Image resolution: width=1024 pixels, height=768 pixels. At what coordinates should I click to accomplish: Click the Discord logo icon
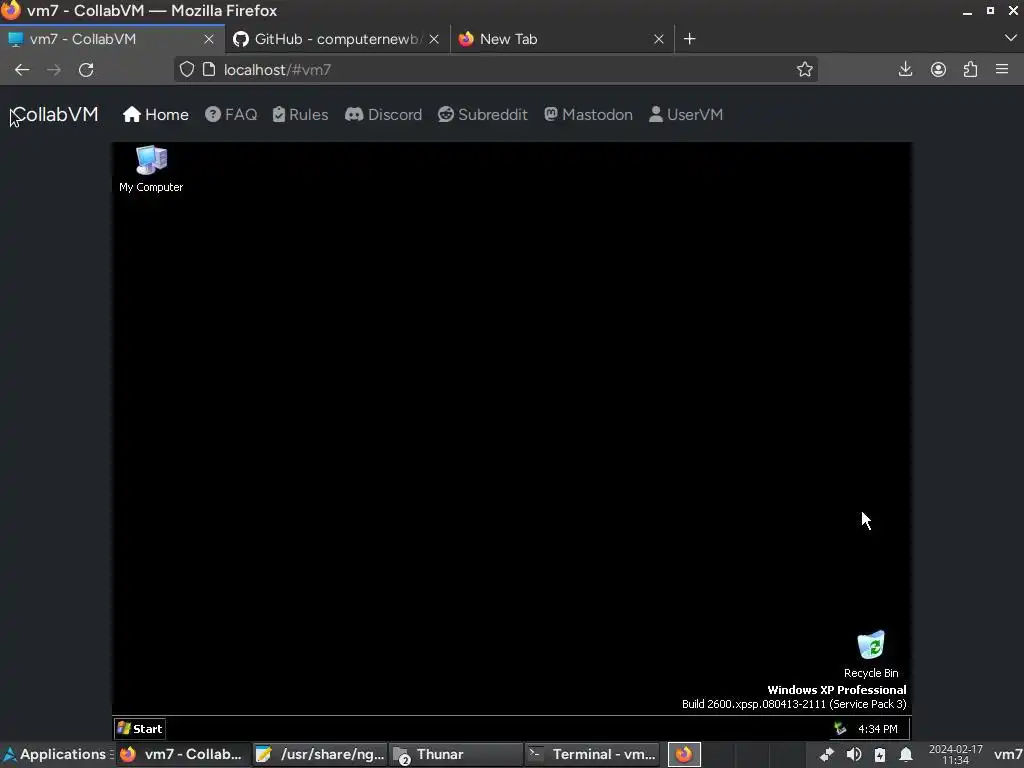point(354,114)
